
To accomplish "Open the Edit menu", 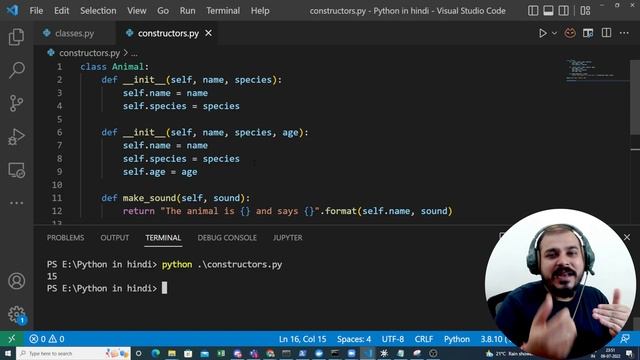I will tap(62, 11).
